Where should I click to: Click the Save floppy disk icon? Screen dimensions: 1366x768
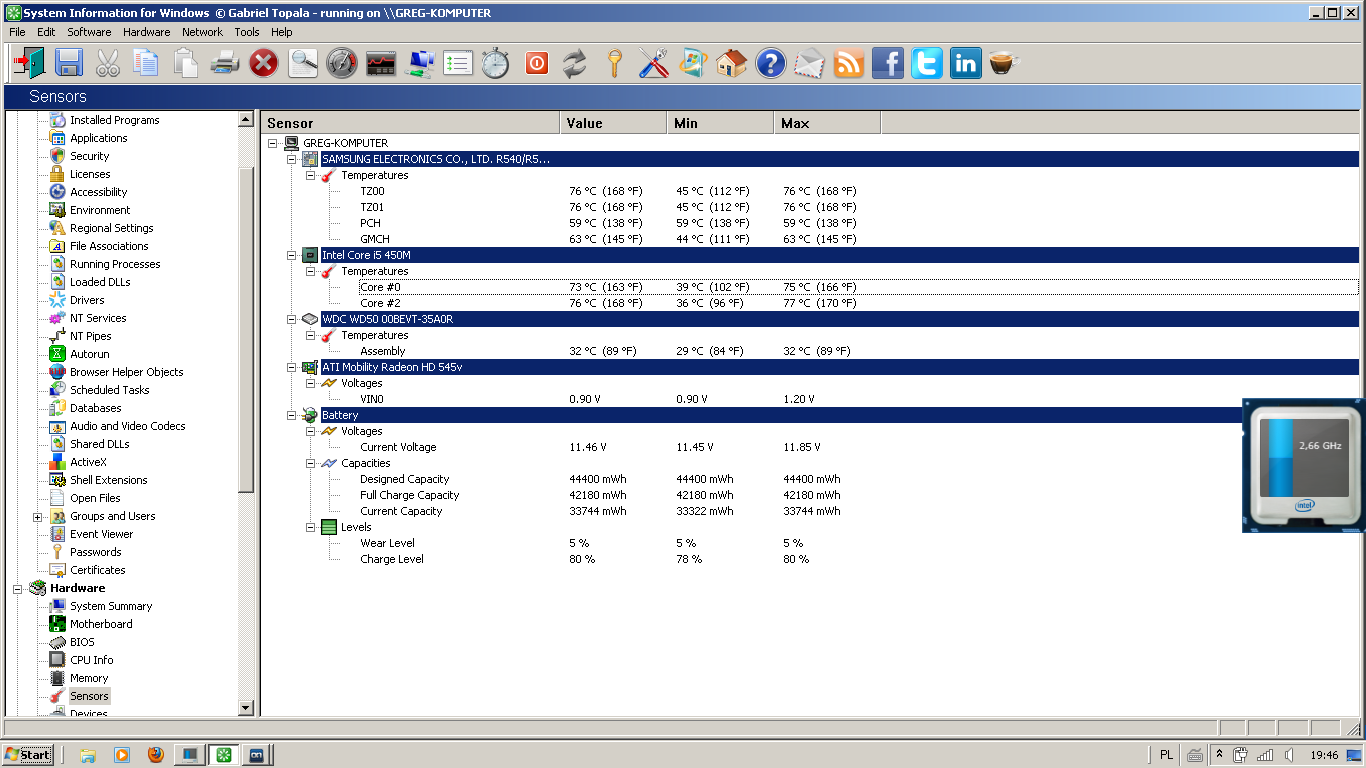[x=68, y=64]
